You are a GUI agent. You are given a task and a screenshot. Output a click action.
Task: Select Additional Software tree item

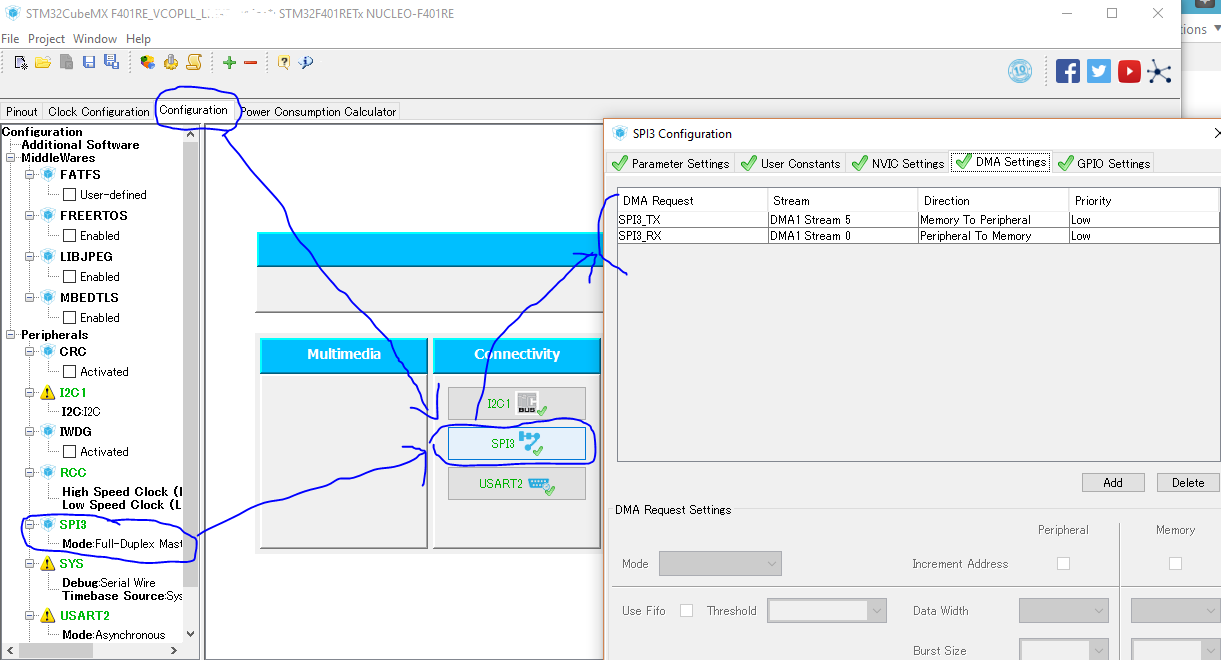point(80,145)
